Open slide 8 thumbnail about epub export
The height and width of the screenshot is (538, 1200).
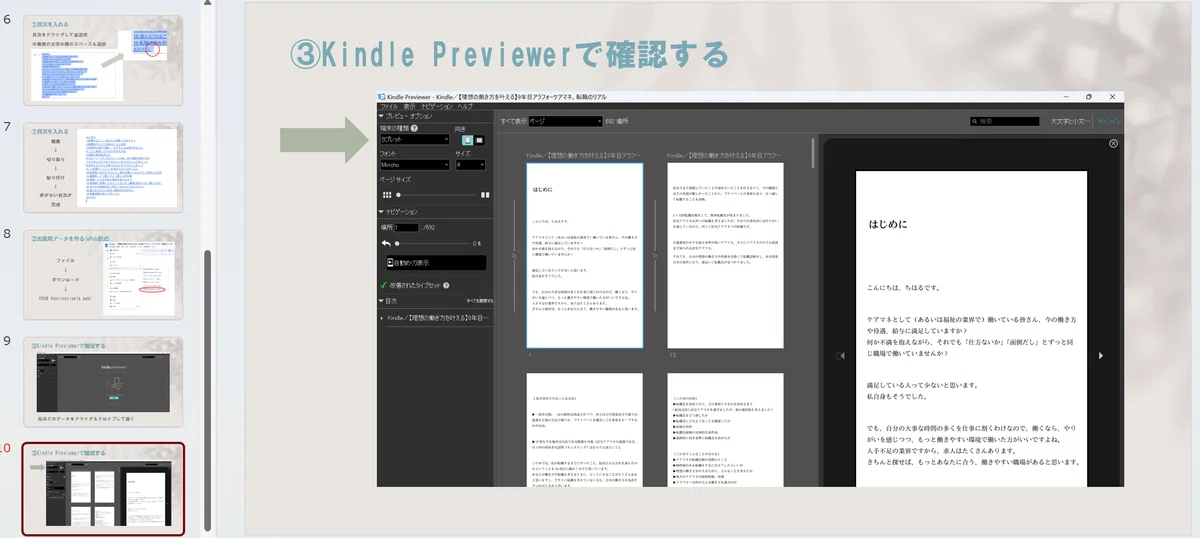click(x=103, y=273)
